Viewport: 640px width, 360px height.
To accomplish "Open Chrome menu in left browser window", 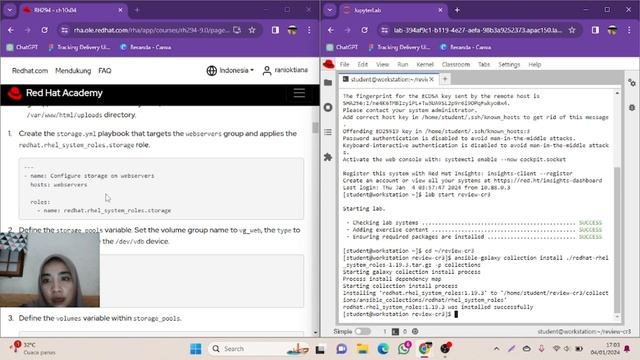I will (x=309, y=30).
